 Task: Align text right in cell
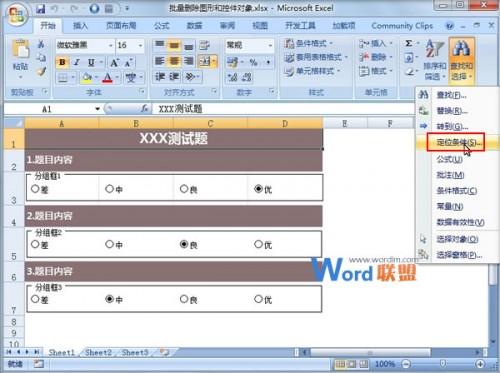click(x=188, y=61)
